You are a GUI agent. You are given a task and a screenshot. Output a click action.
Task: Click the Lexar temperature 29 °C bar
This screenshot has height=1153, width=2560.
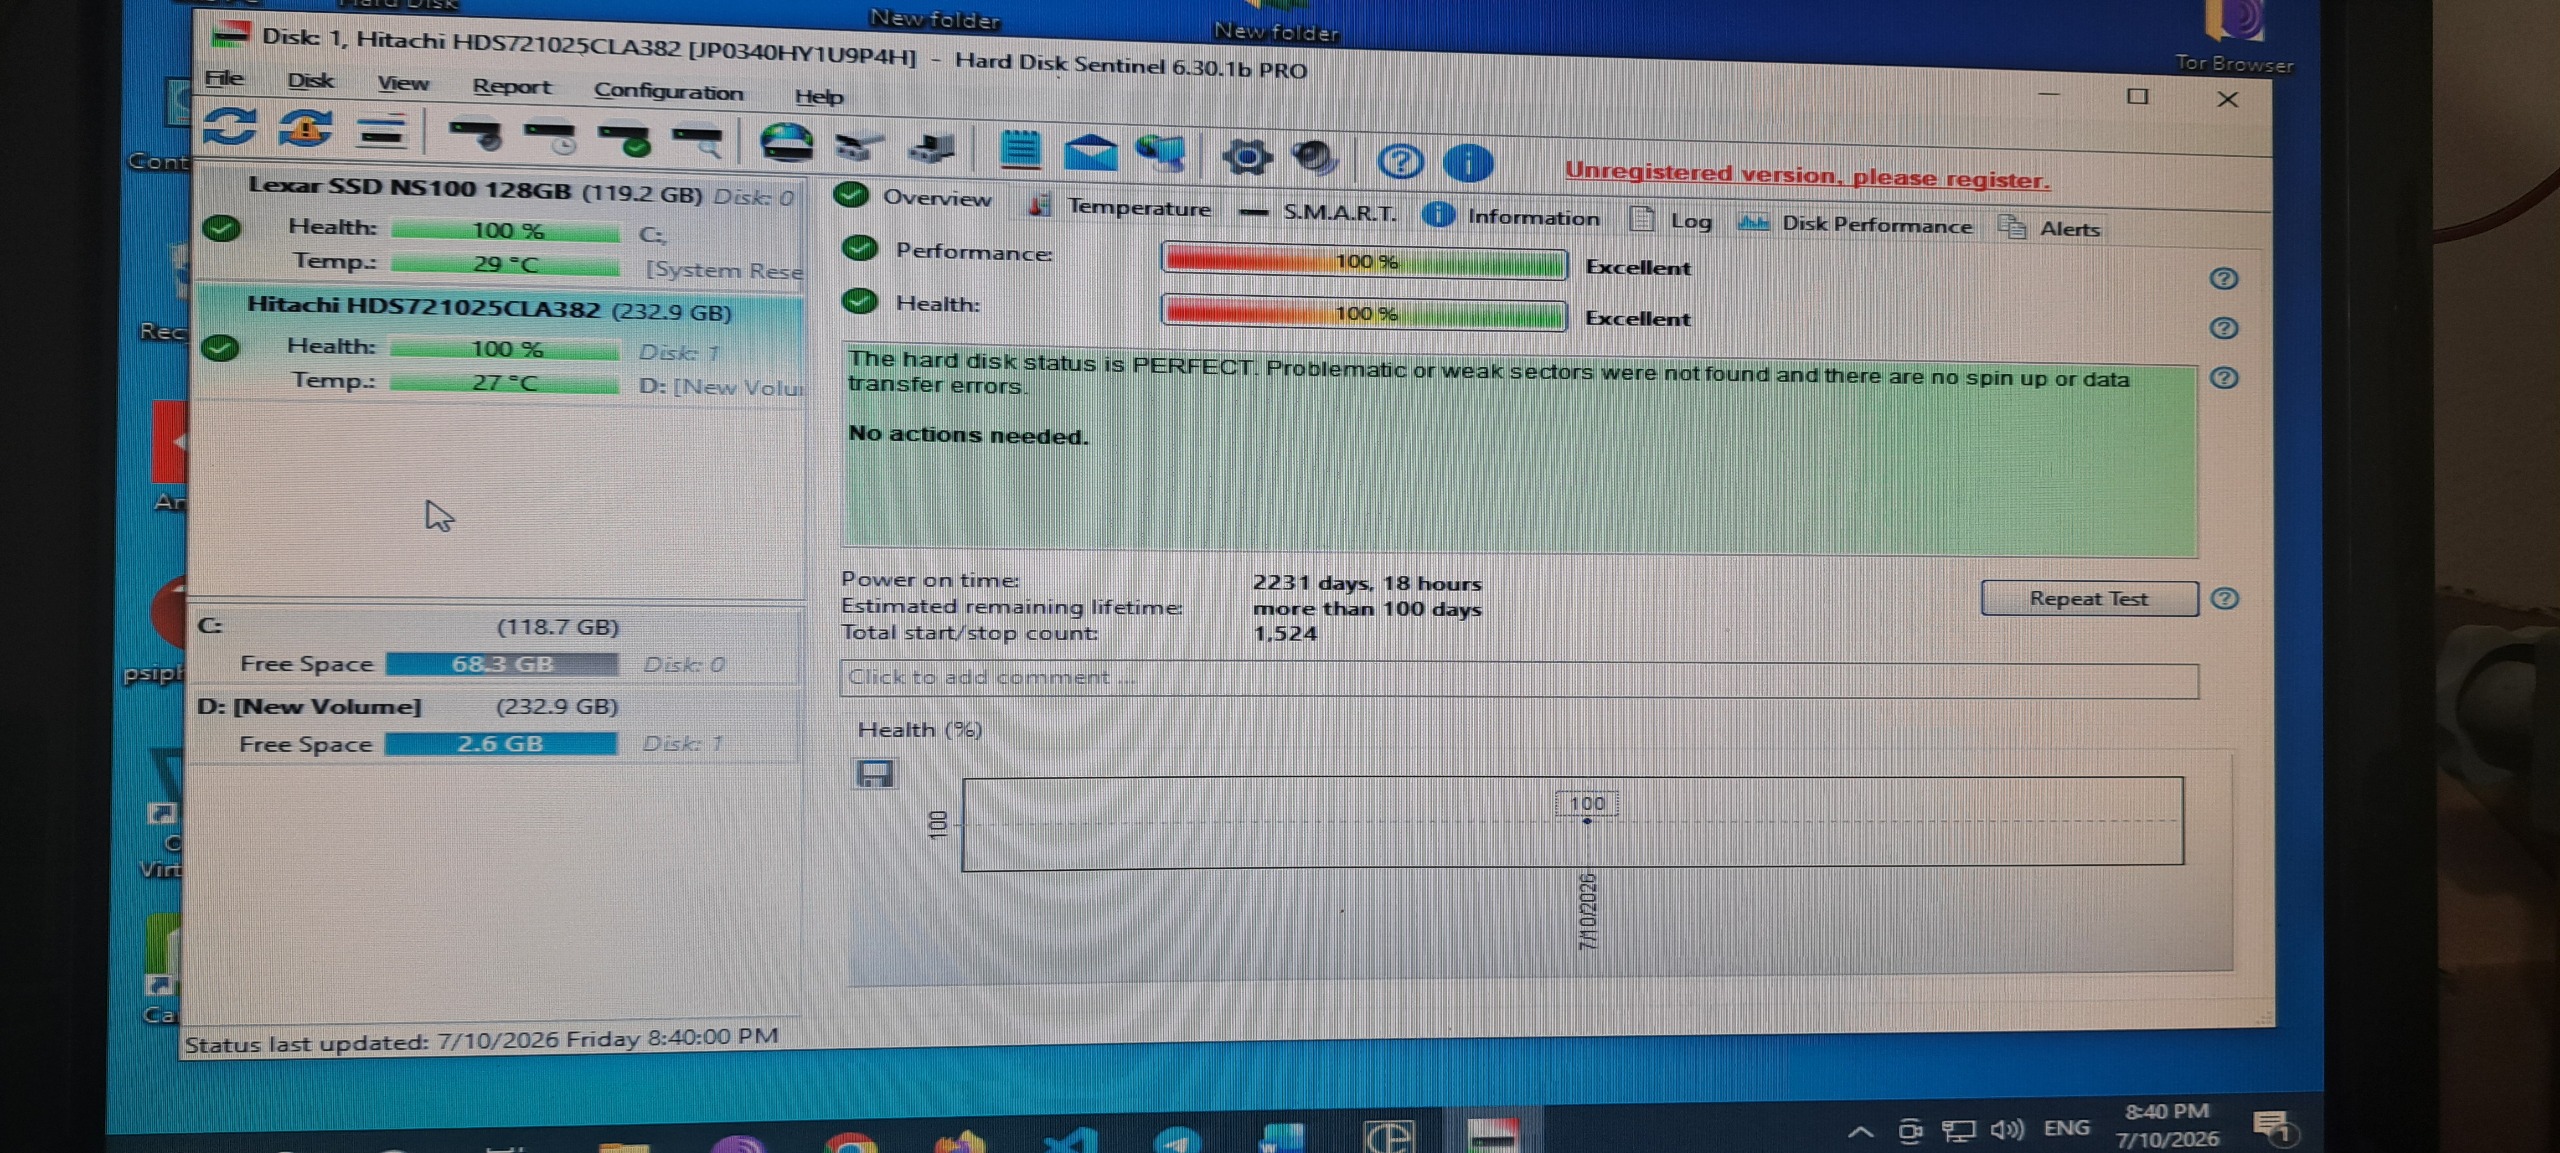[505, 265]
